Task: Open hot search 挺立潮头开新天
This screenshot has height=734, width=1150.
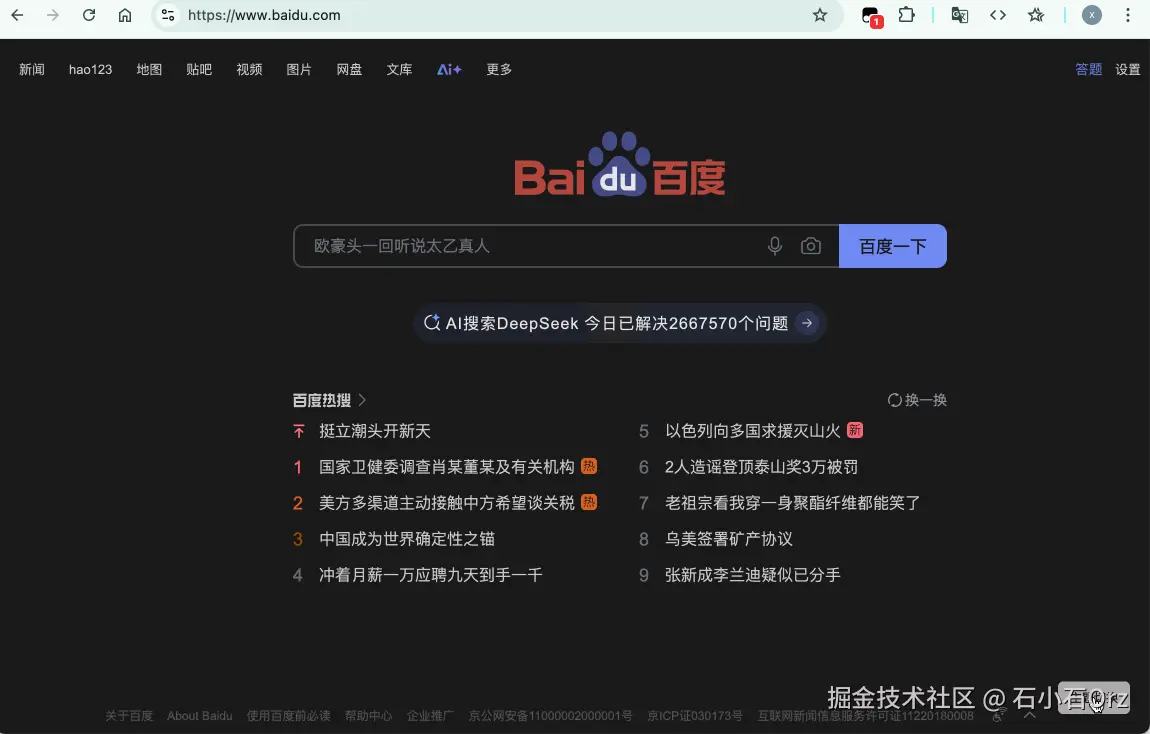Action: [x=375, y=431]
